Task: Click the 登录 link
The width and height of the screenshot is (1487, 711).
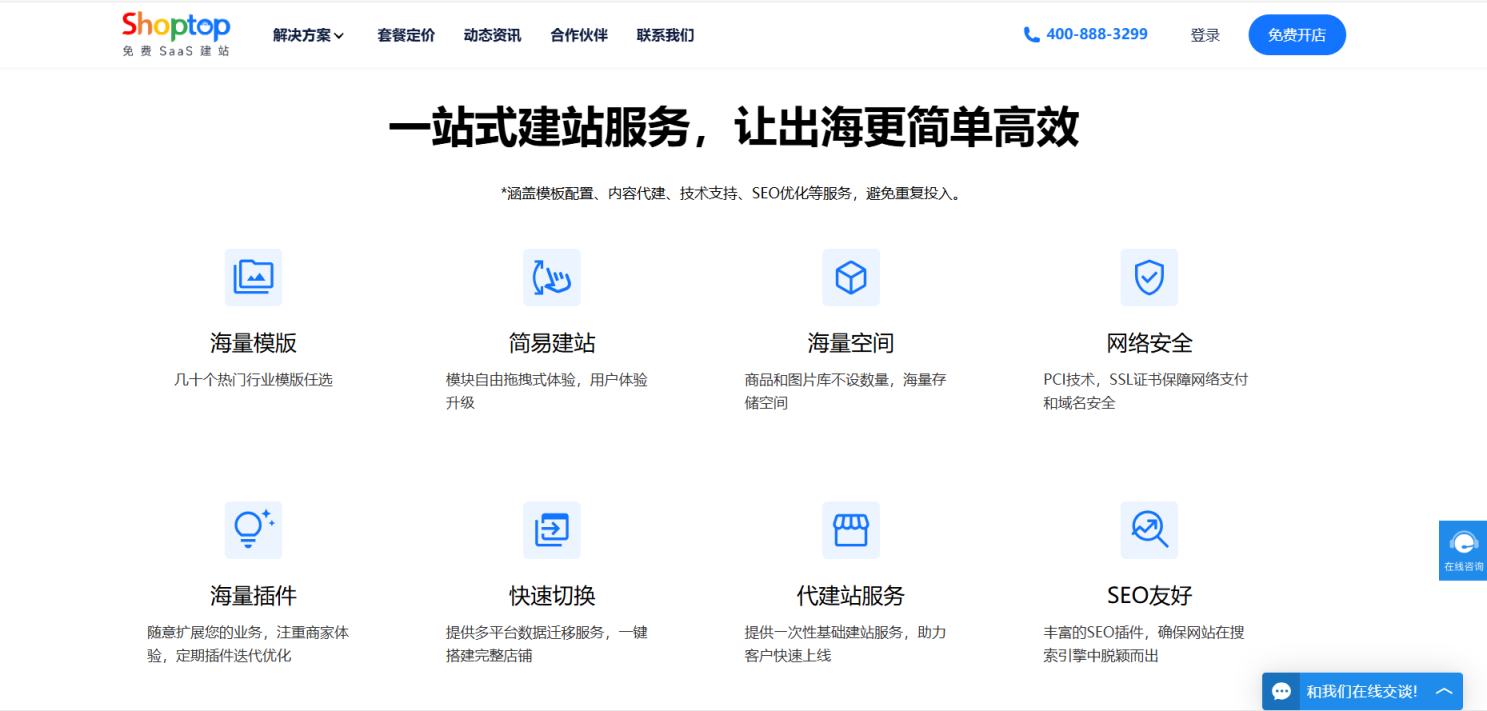Action: tap(1205, 35)
